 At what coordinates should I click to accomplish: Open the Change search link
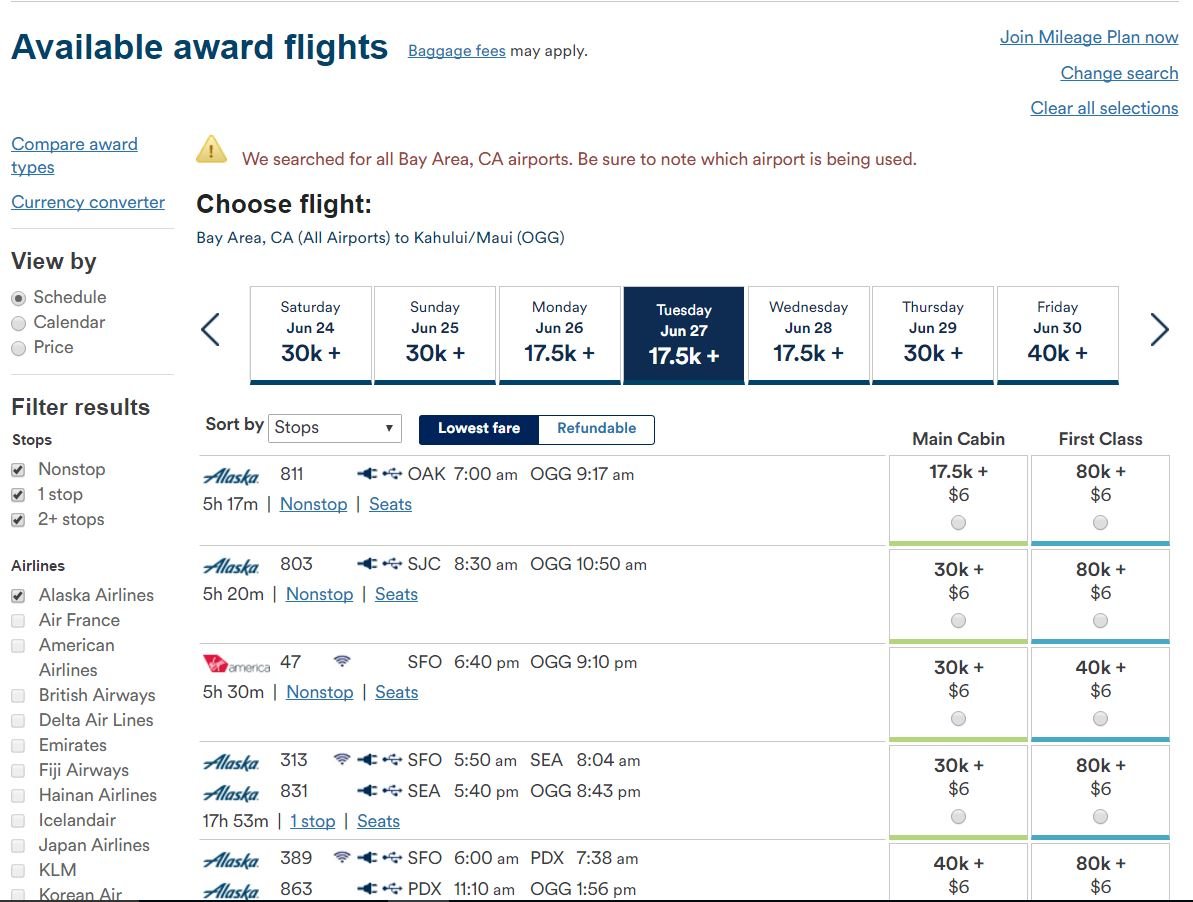point(1119,73)
